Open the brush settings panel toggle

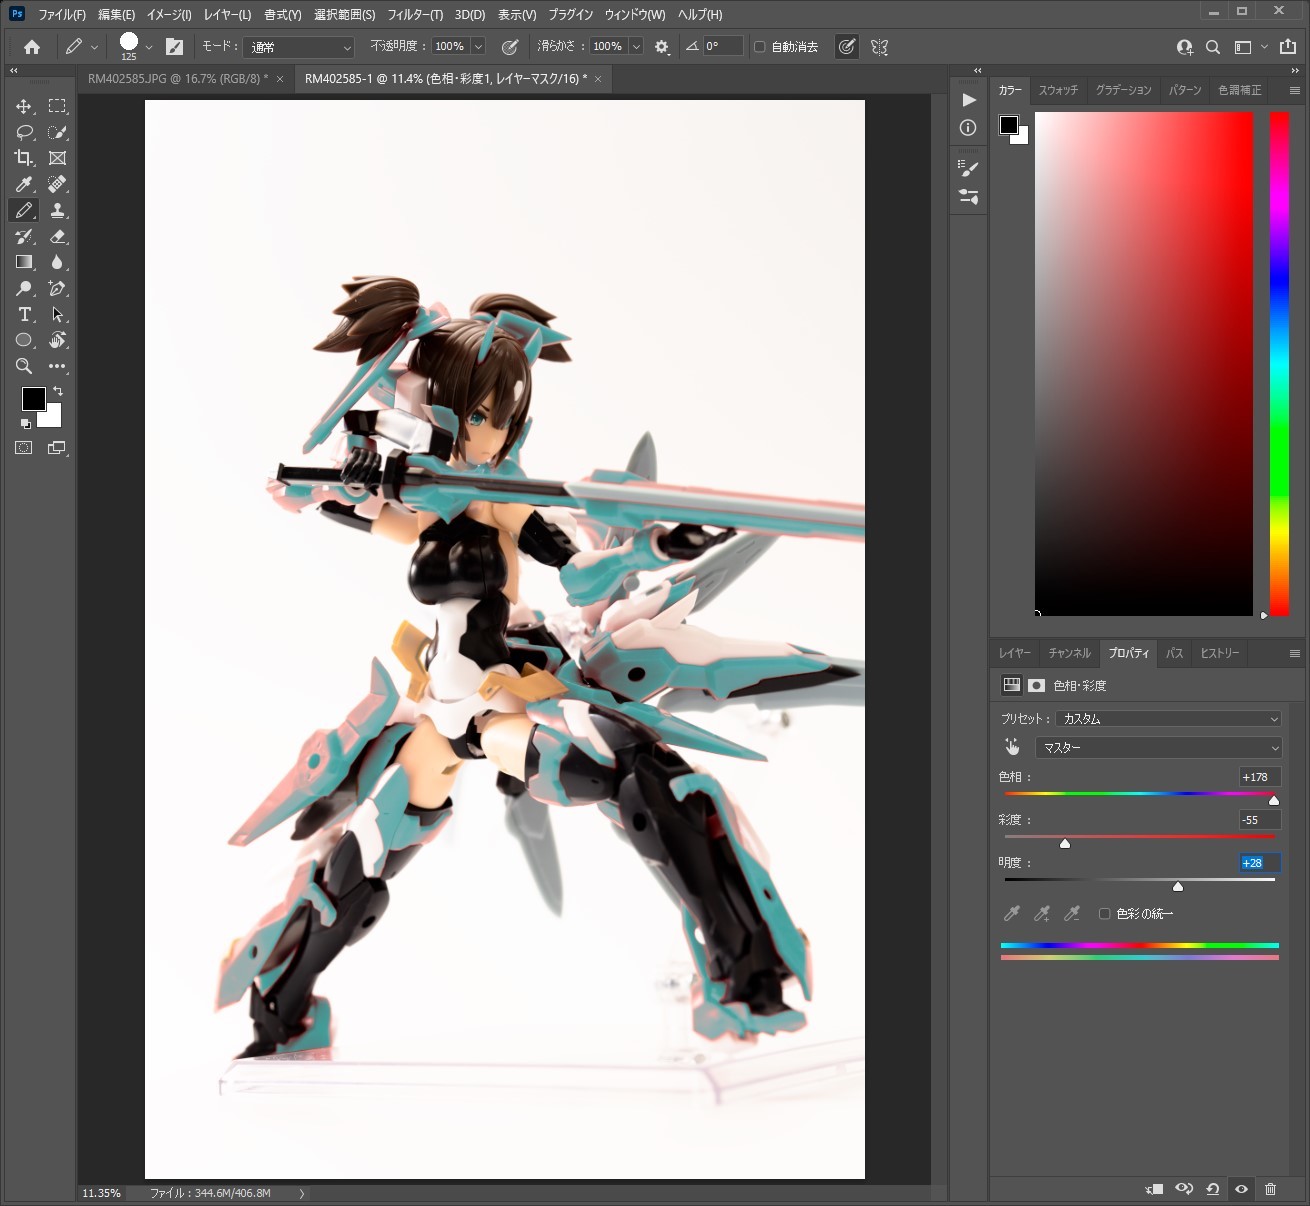(174, 47)
